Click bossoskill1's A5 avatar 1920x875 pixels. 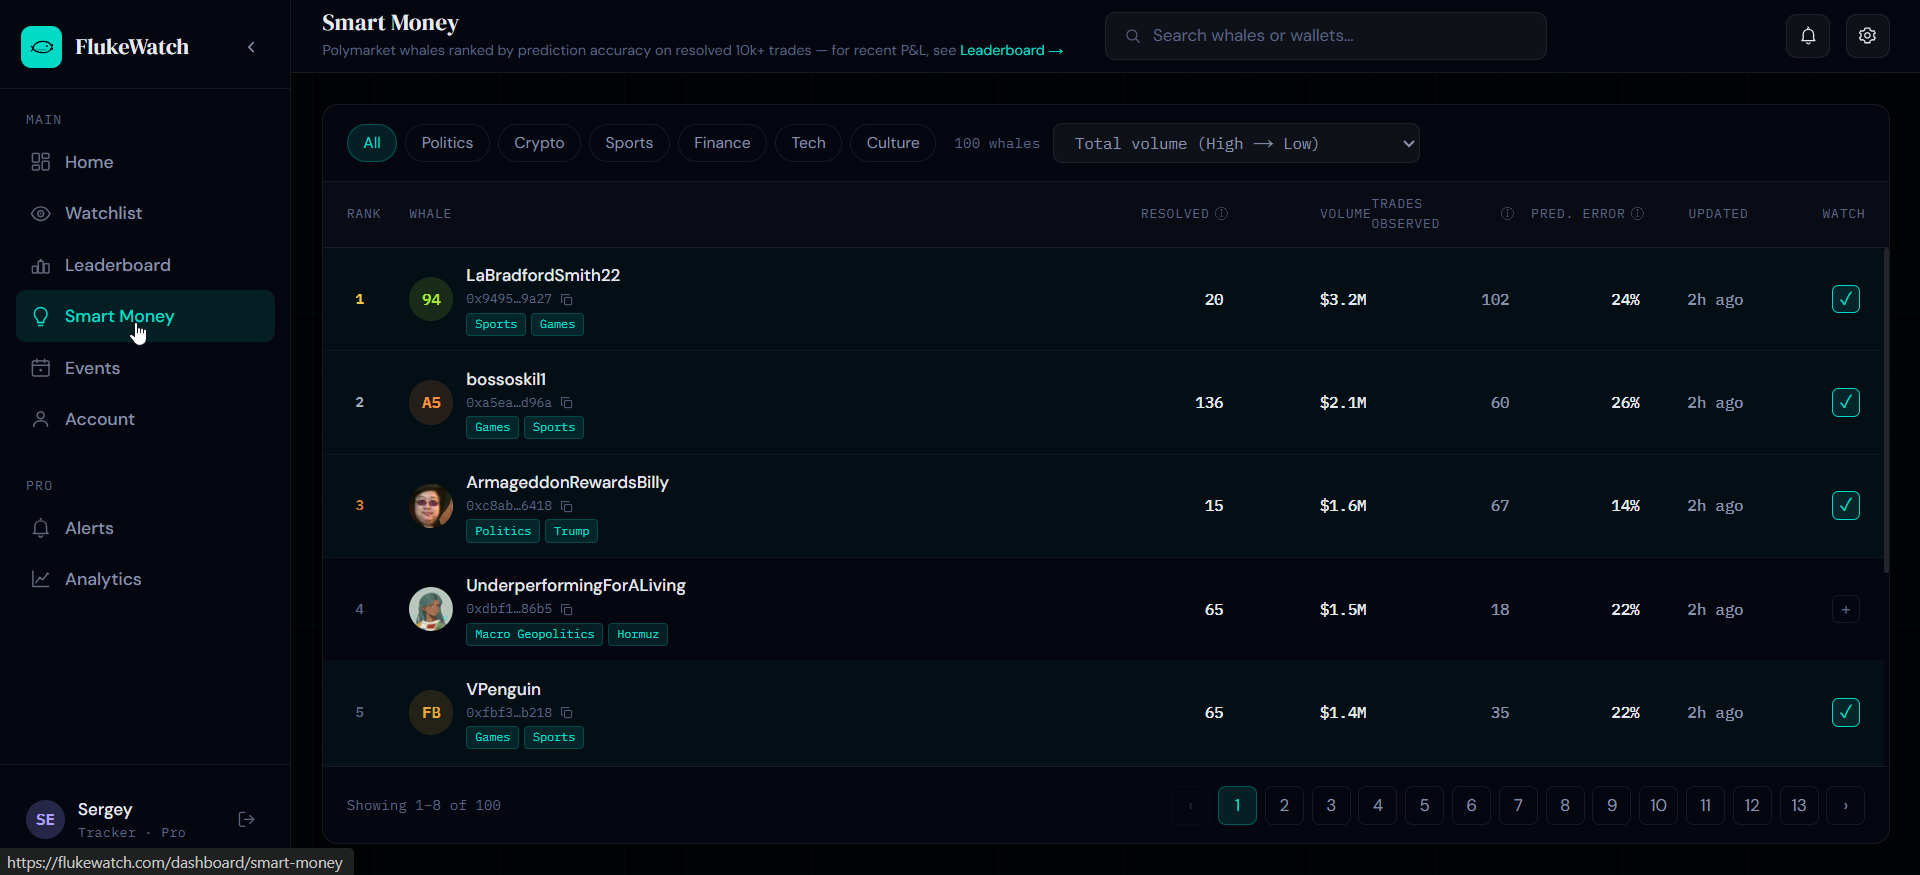[x=431, y=403]
